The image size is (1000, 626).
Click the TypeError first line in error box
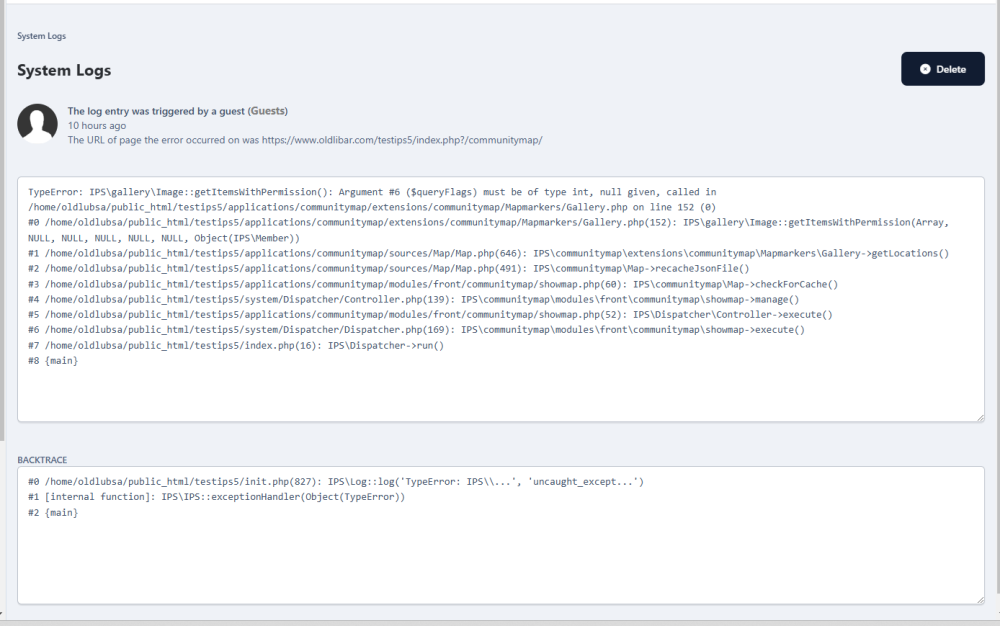[372, 192]
